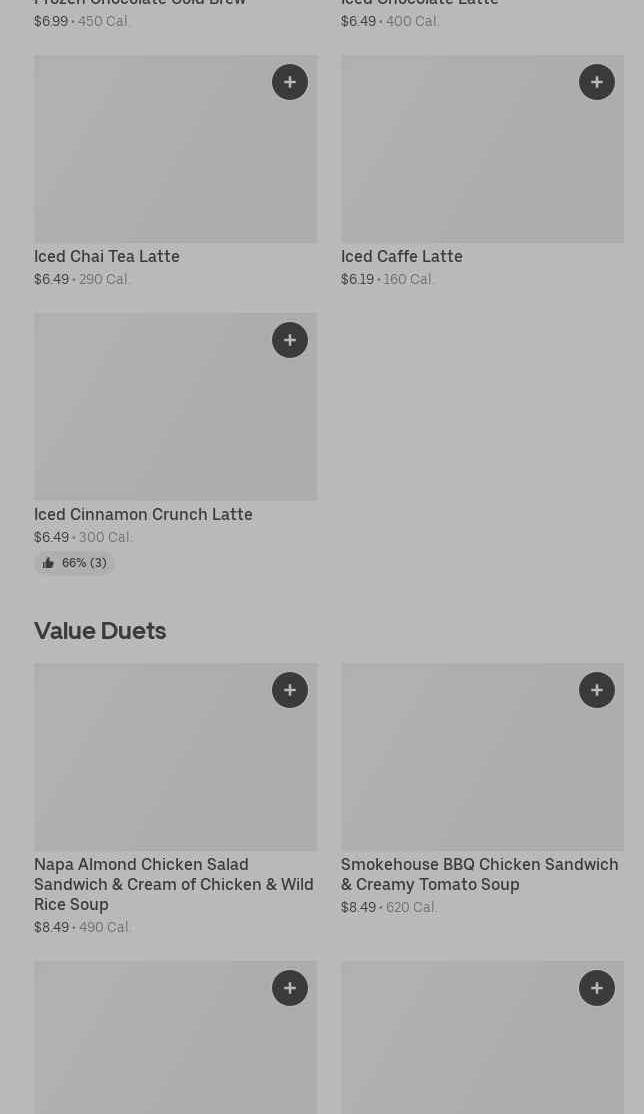
Task: Click thumbs-up 66% rating badge
Action: tap(75, 563)
